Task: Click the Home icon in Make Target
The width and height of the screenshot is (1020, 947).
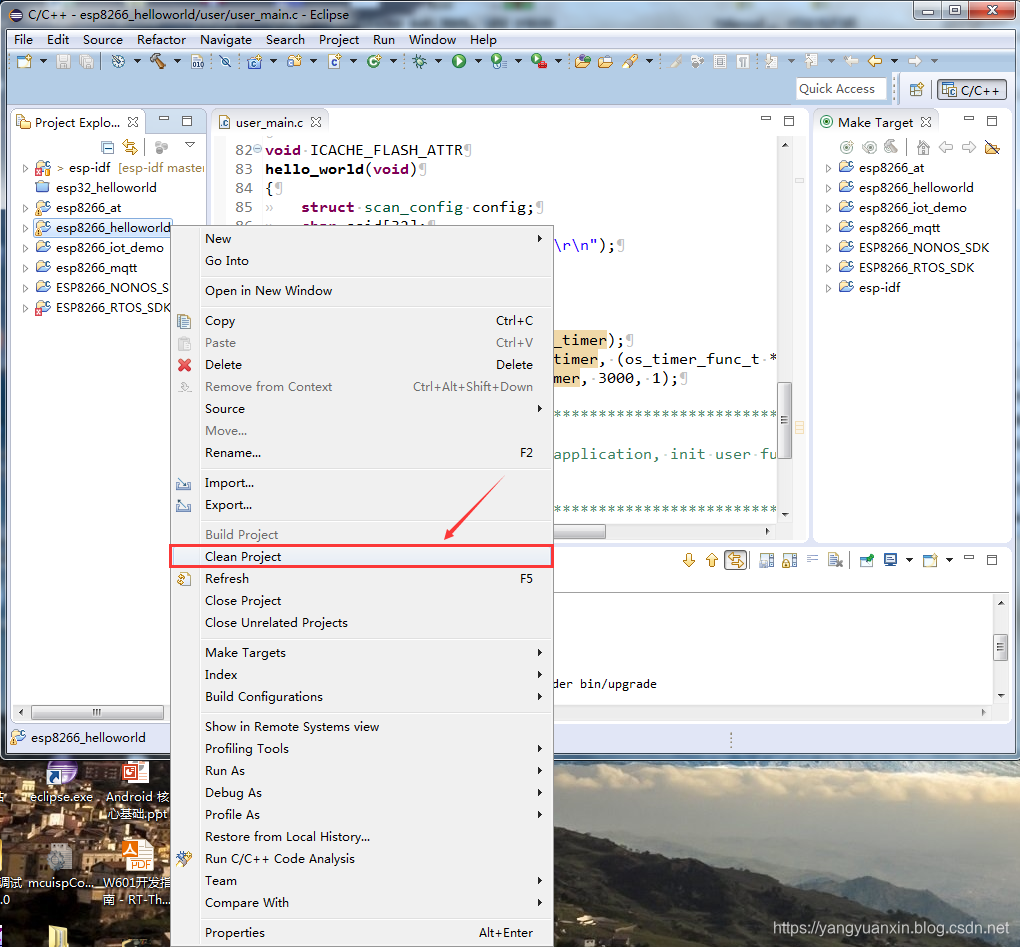Action: [922, 147]
